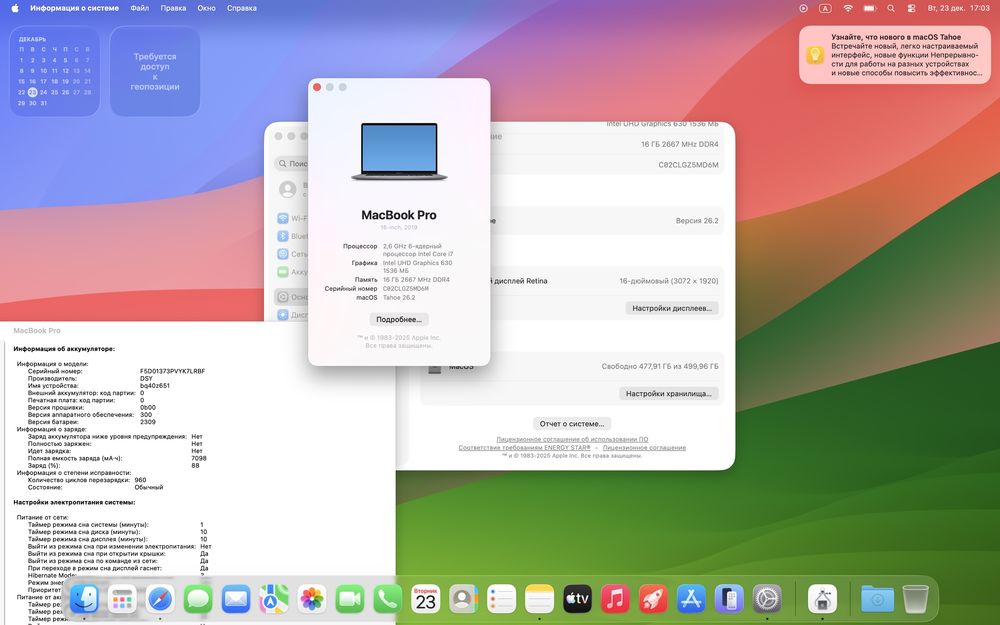The height and width of the screenshot is (625, 1000).
Task: Click the macOS Tahoe notification banner
Action: (894, 55)
